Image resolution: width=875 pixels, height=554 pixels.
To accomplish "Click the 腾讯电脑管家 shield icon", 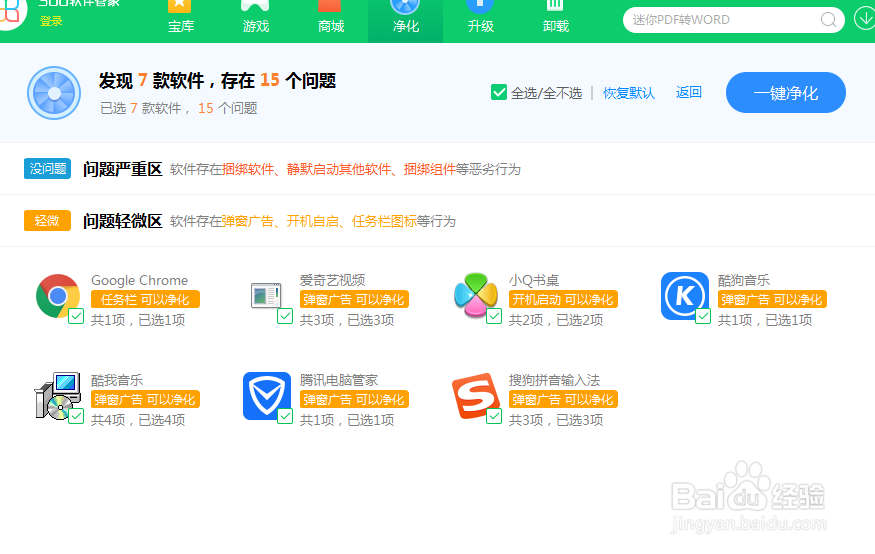I will (267, 396).
